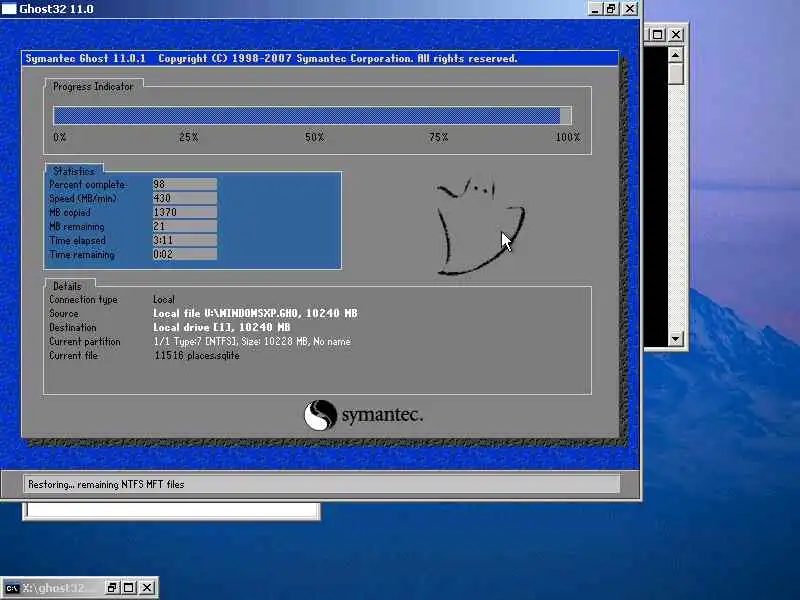
Task: Restore down the Ghost32 11.0 window
Action: tap(611, 9)
